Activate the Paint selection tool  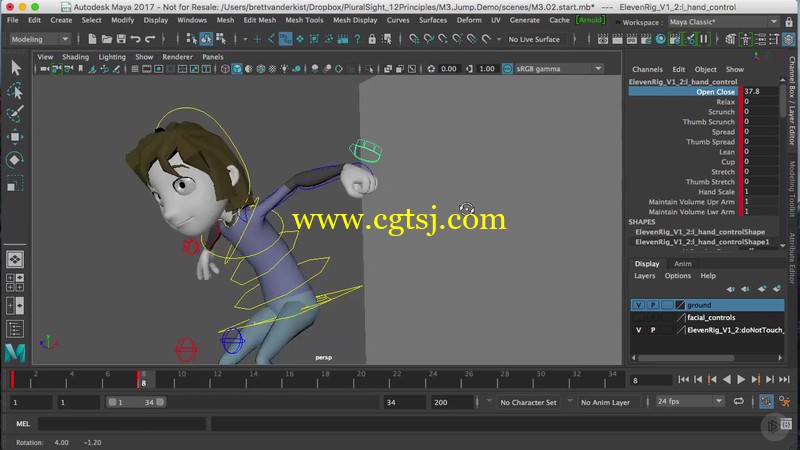tap(15, 114)
